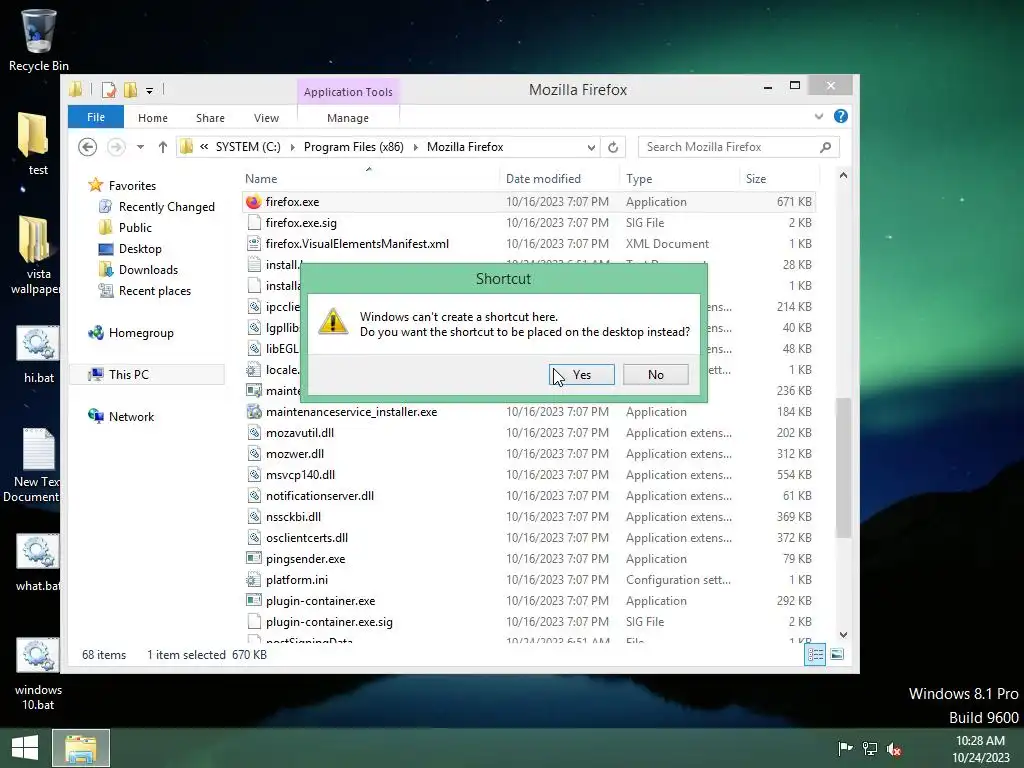This screenshot has width=1024, height=768.
Task: Expand the address bar history dropdown
Action: 591,147
